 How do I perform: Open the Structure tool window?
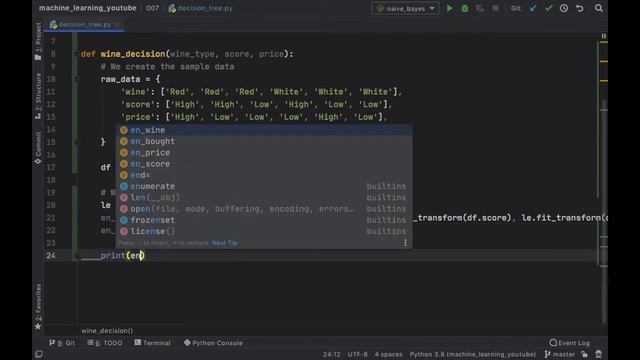tap(38, 96)
